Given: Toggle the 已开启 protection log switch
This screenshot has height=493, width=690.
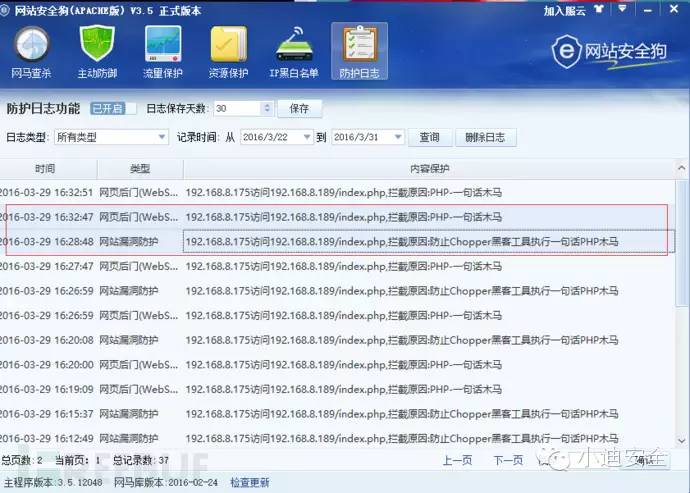Looking at the screenshot, I should (x=113, y=108).
